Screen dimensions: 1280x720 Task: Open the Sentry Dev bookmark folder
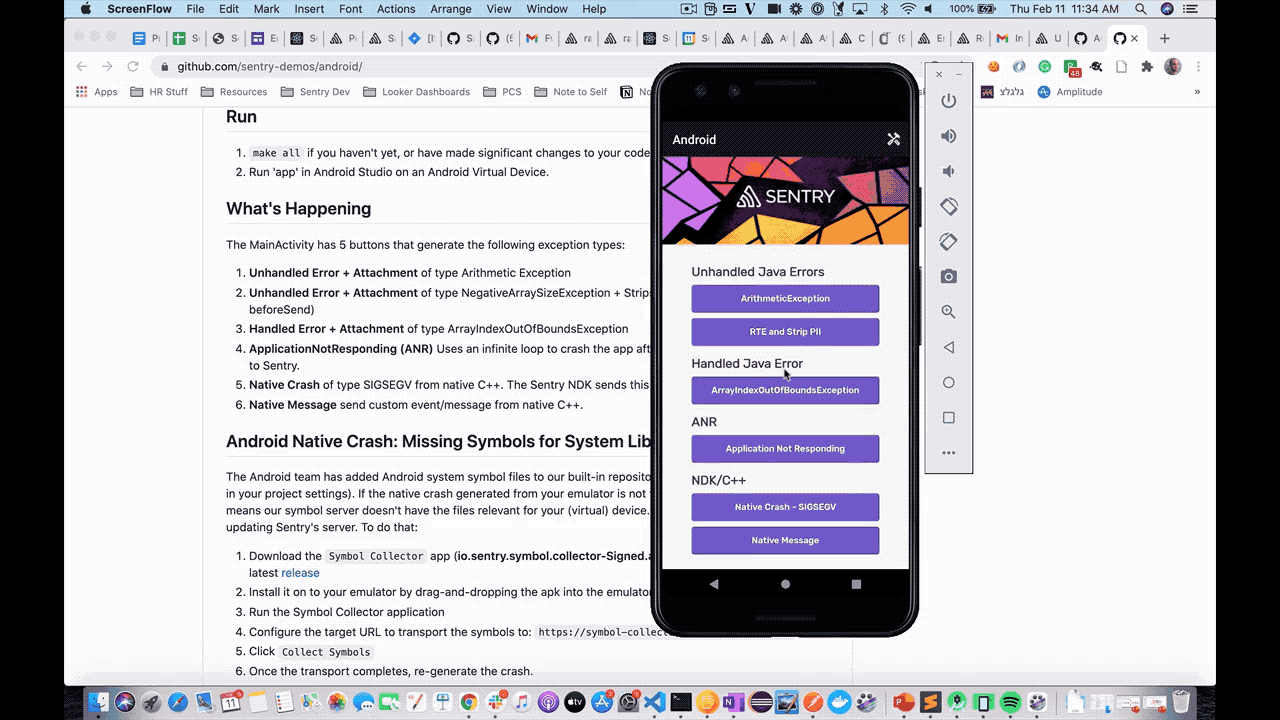[x=315, y=92]
